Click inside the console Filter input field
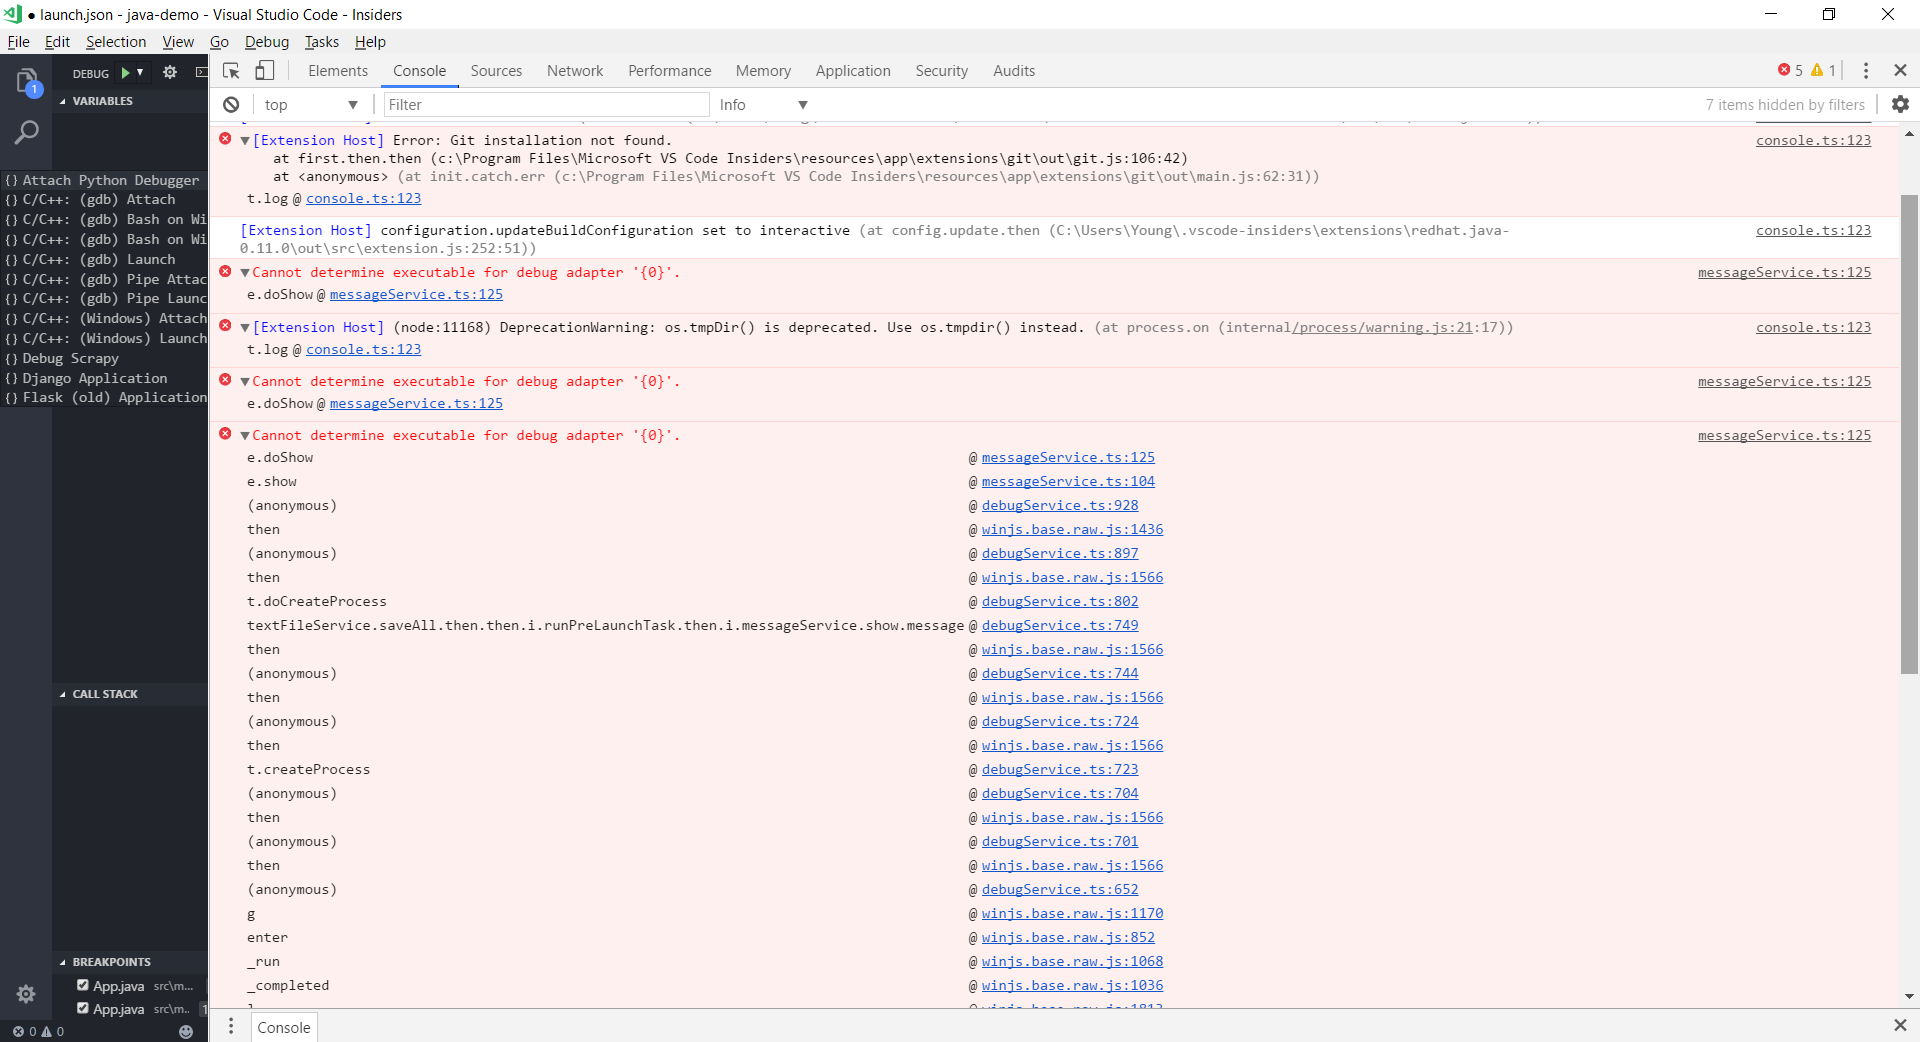The height and width of the screenshot is (1042, 1920). pos(545,104)
